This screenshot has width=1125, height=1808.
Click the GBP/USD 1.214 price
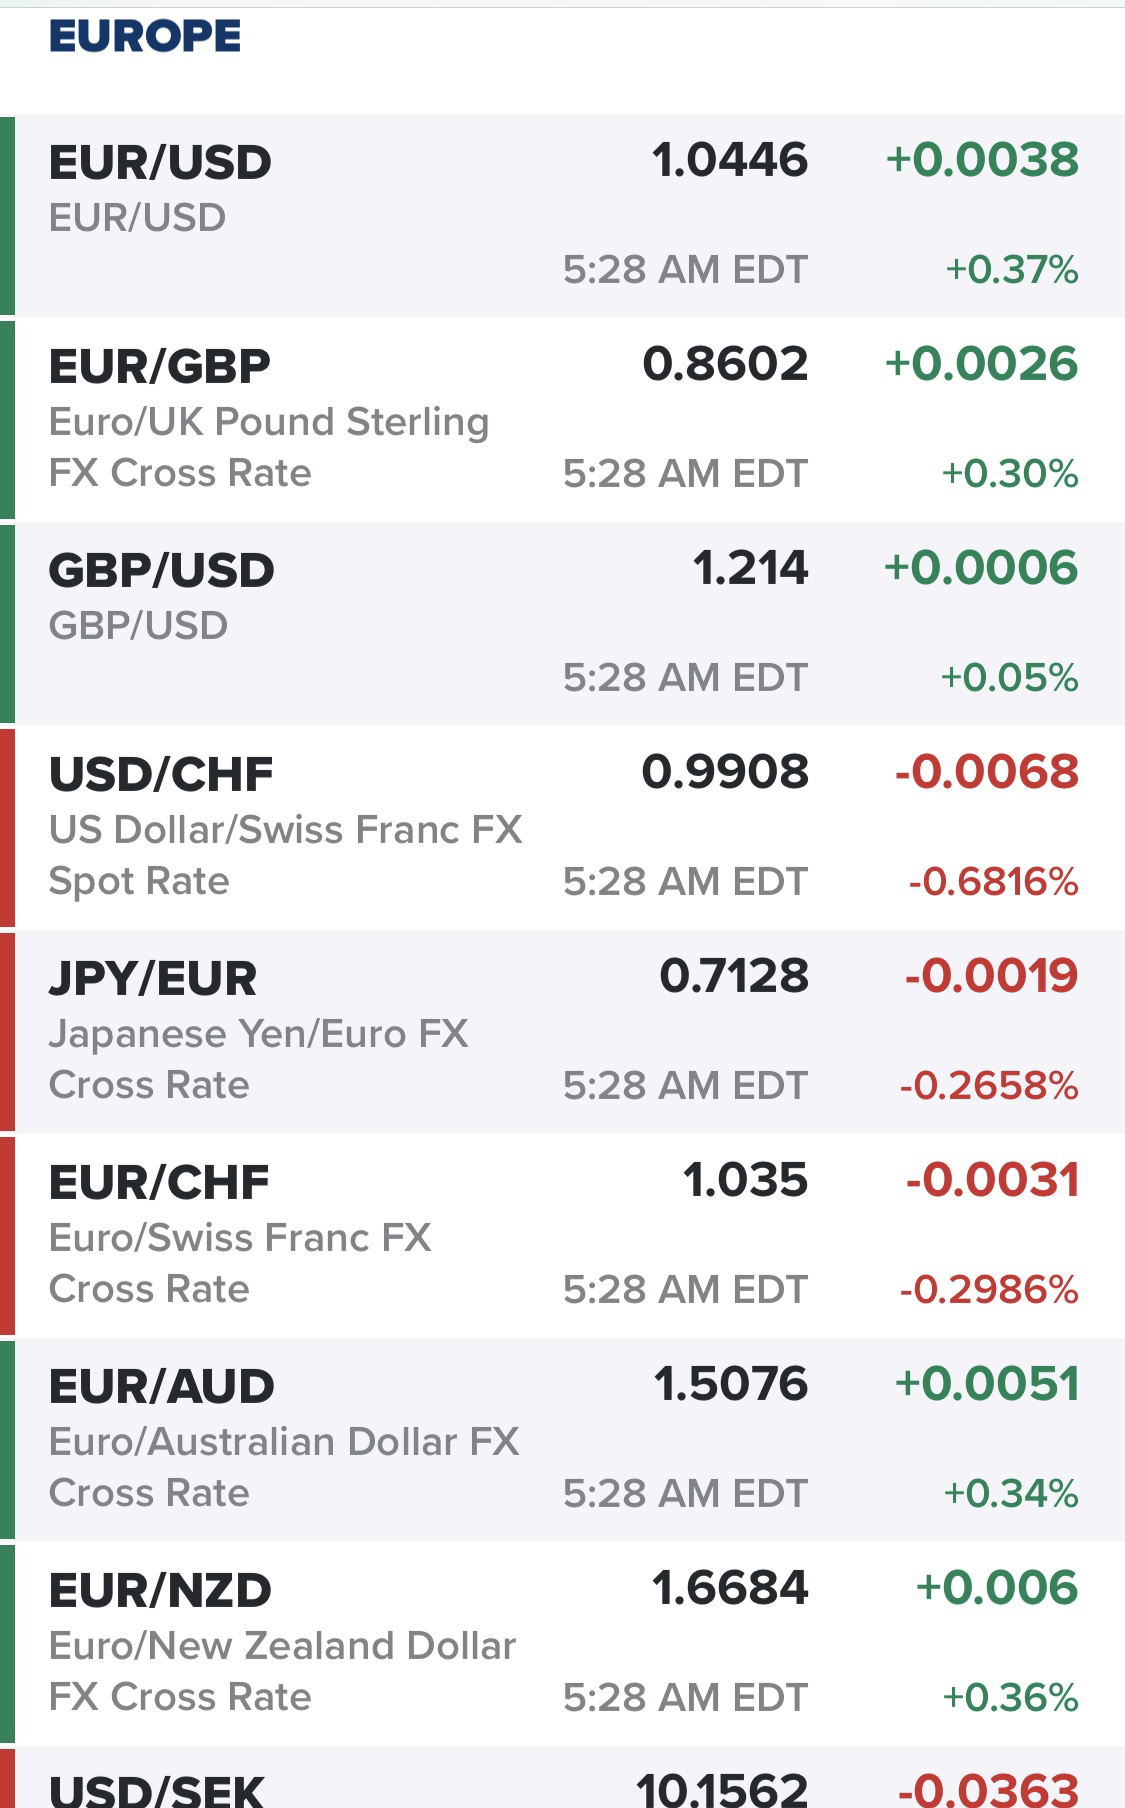coord(751,568)
